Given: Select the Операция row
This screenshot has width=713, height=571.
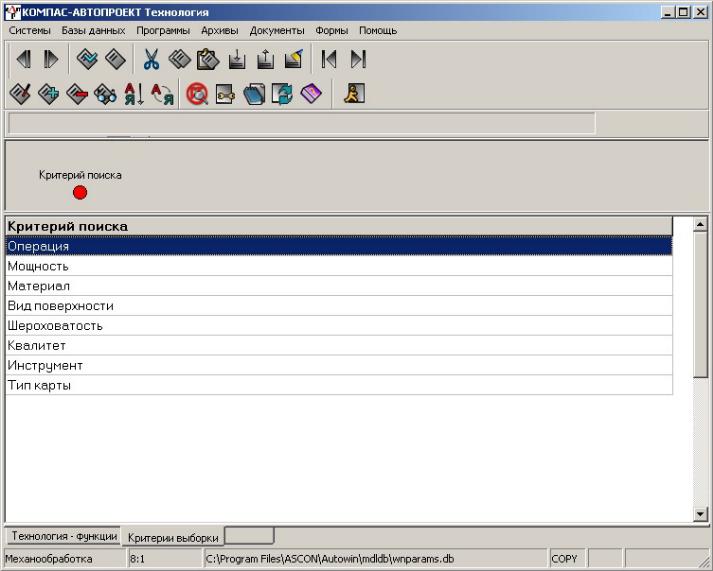Looking at the screenshot, I should 339,246.
